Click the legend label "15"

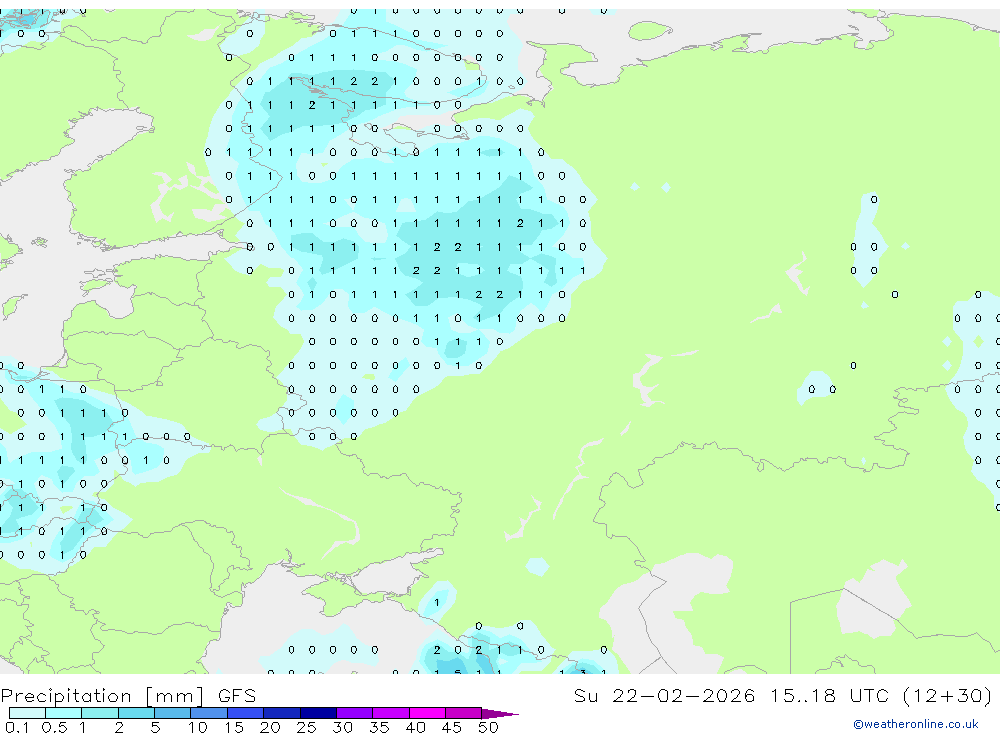pyautogui.click(x=234, y=727)
